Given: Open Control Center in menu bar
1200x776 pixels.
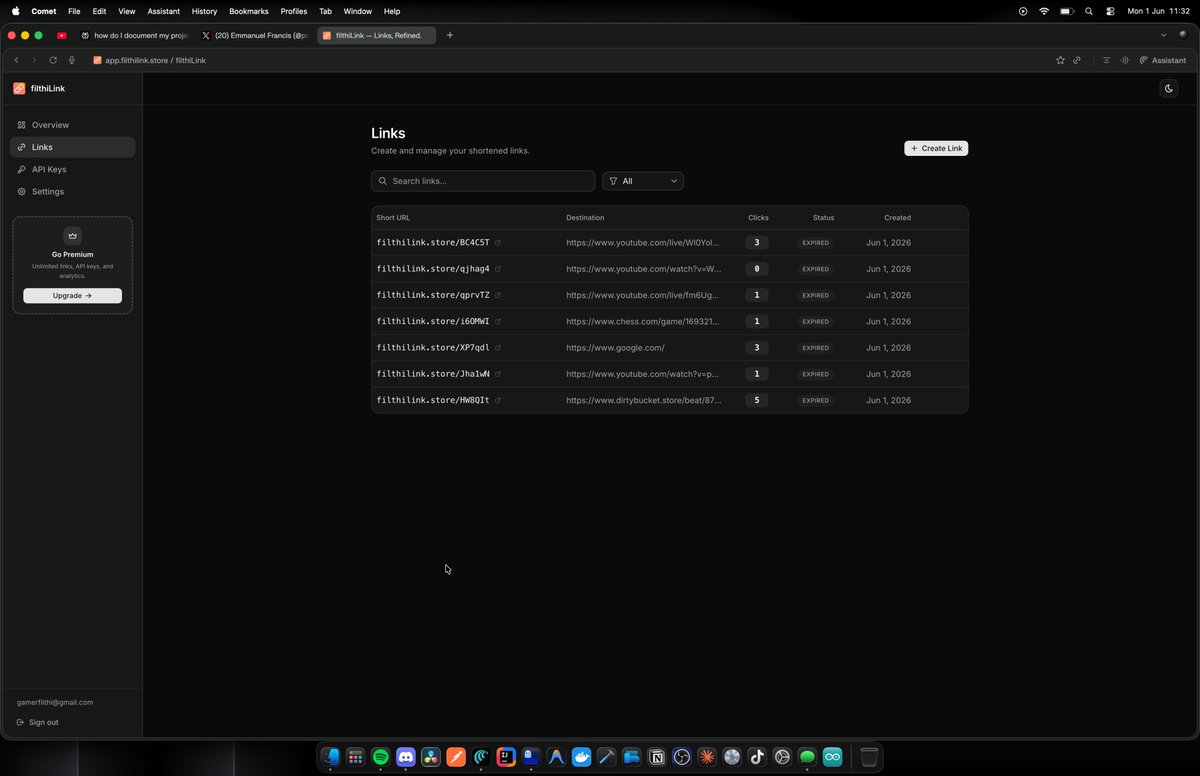Looking at the screenshot, I should pos(1110,11).
